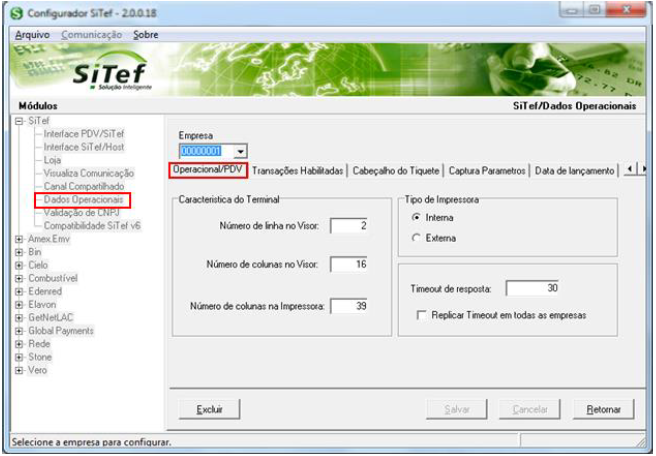Screen dimensions: 656x456
Task: Click the Cancelar button
Action: [530, 409]
